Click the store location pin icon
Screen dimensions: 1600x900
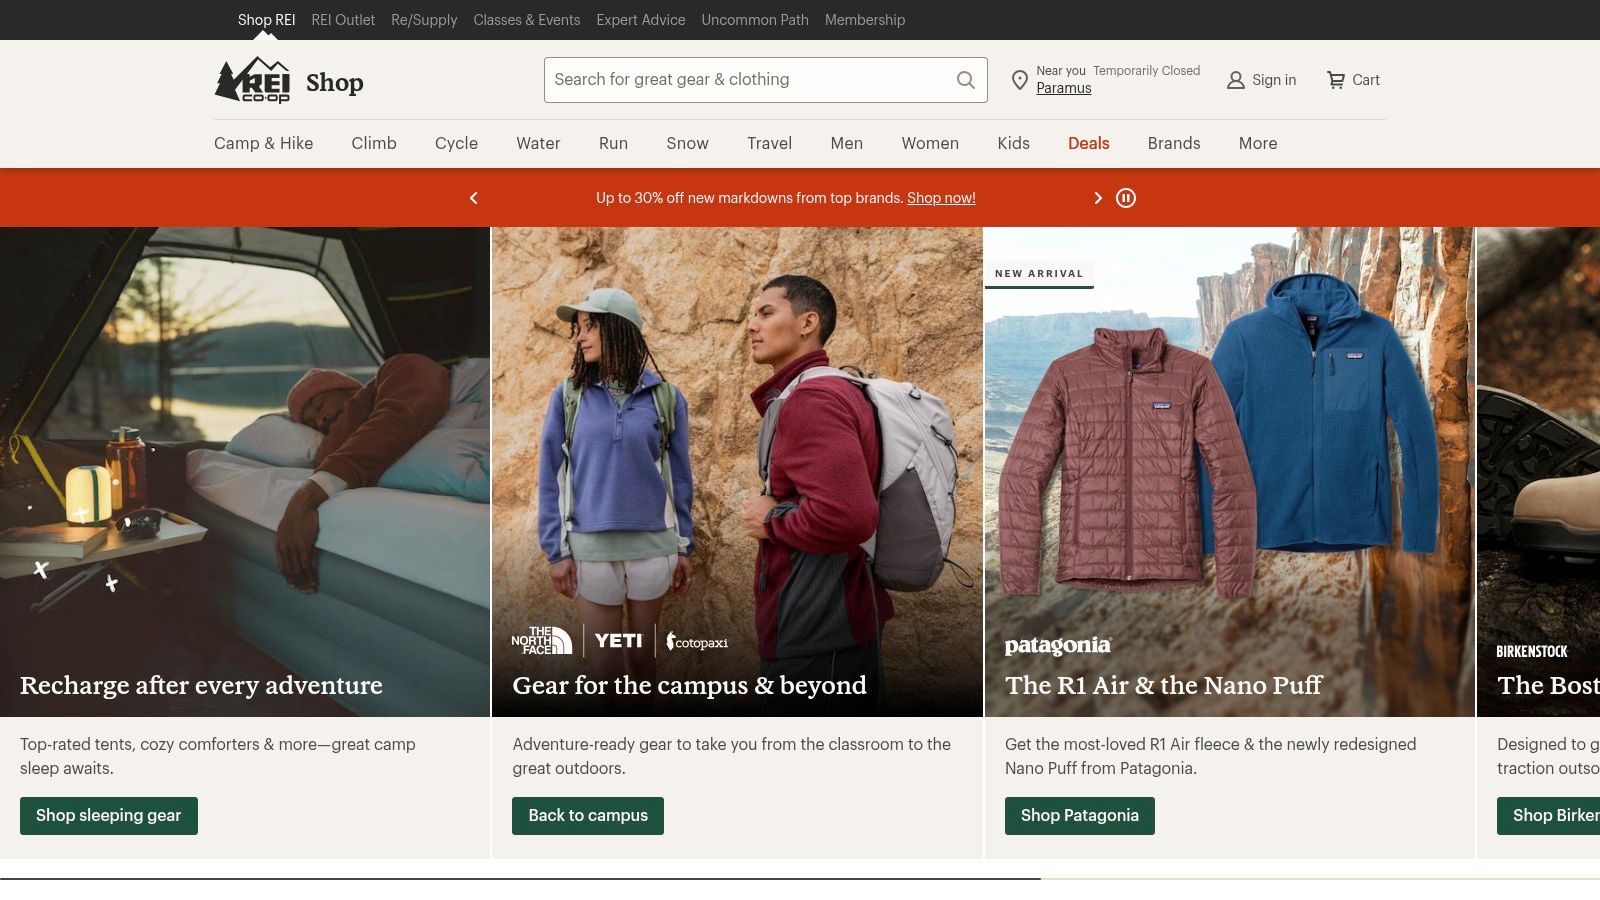1019,80
